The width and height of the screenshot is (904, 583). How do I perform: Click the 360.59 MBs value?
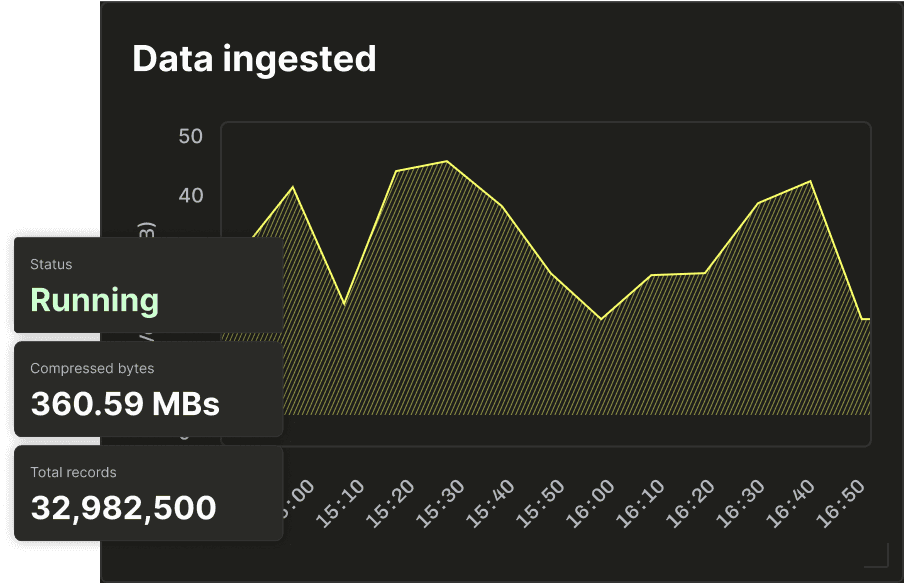(125, 404)
